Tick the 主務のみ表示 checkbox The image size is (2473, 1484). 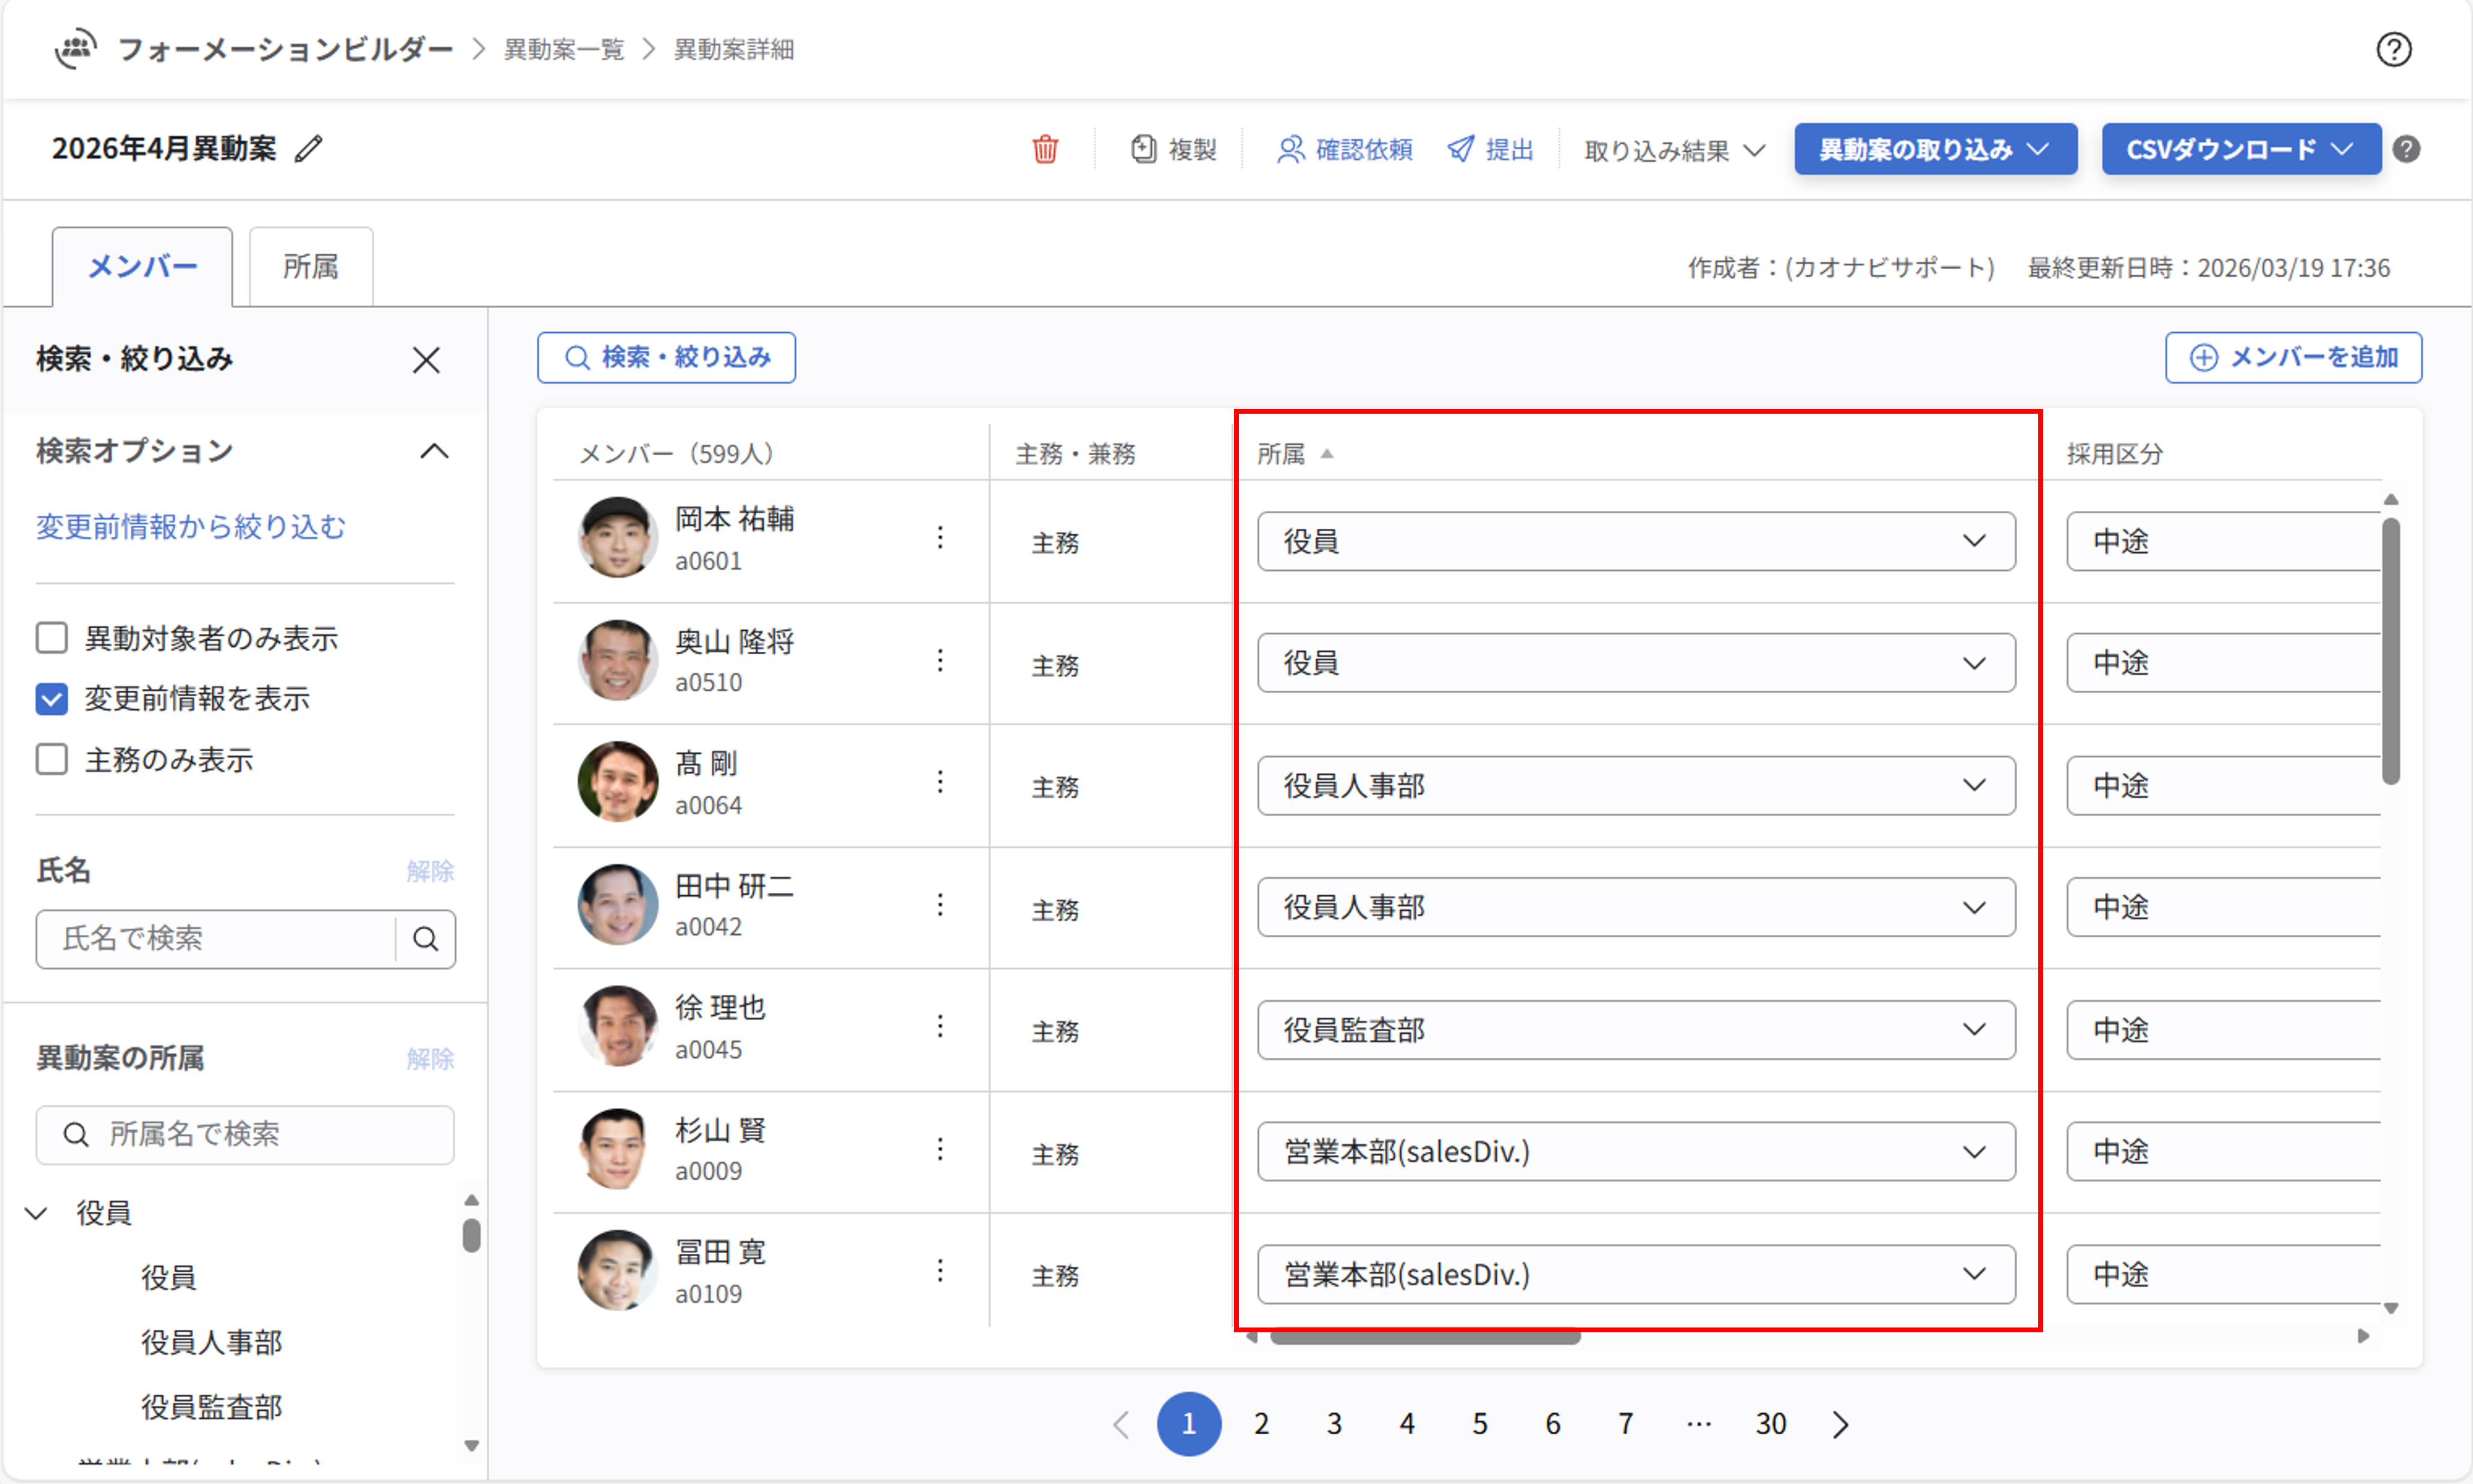52,760
